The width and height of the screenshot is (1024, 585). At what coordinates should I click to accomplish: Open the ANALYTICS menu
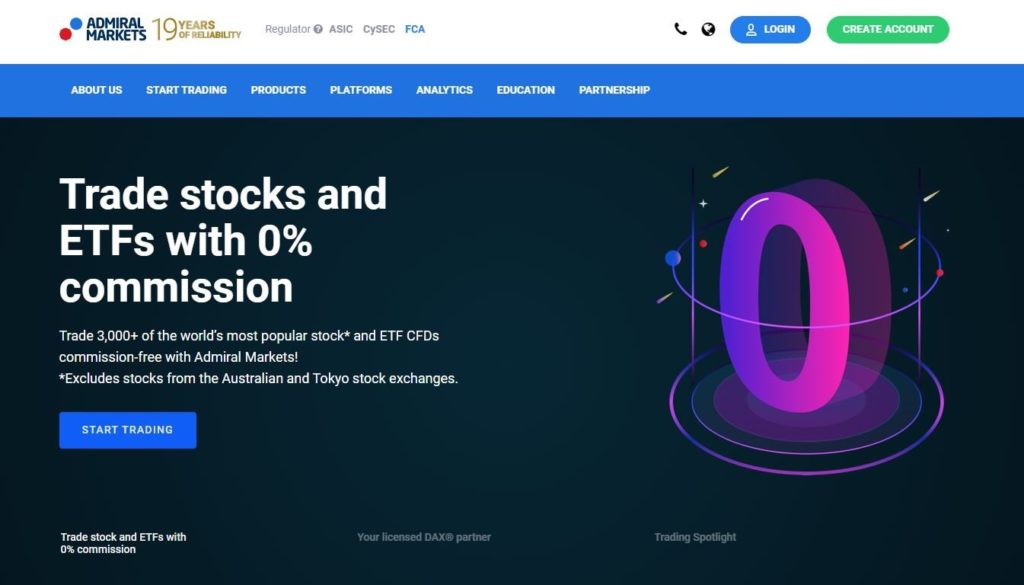click(x=445, y=90)
